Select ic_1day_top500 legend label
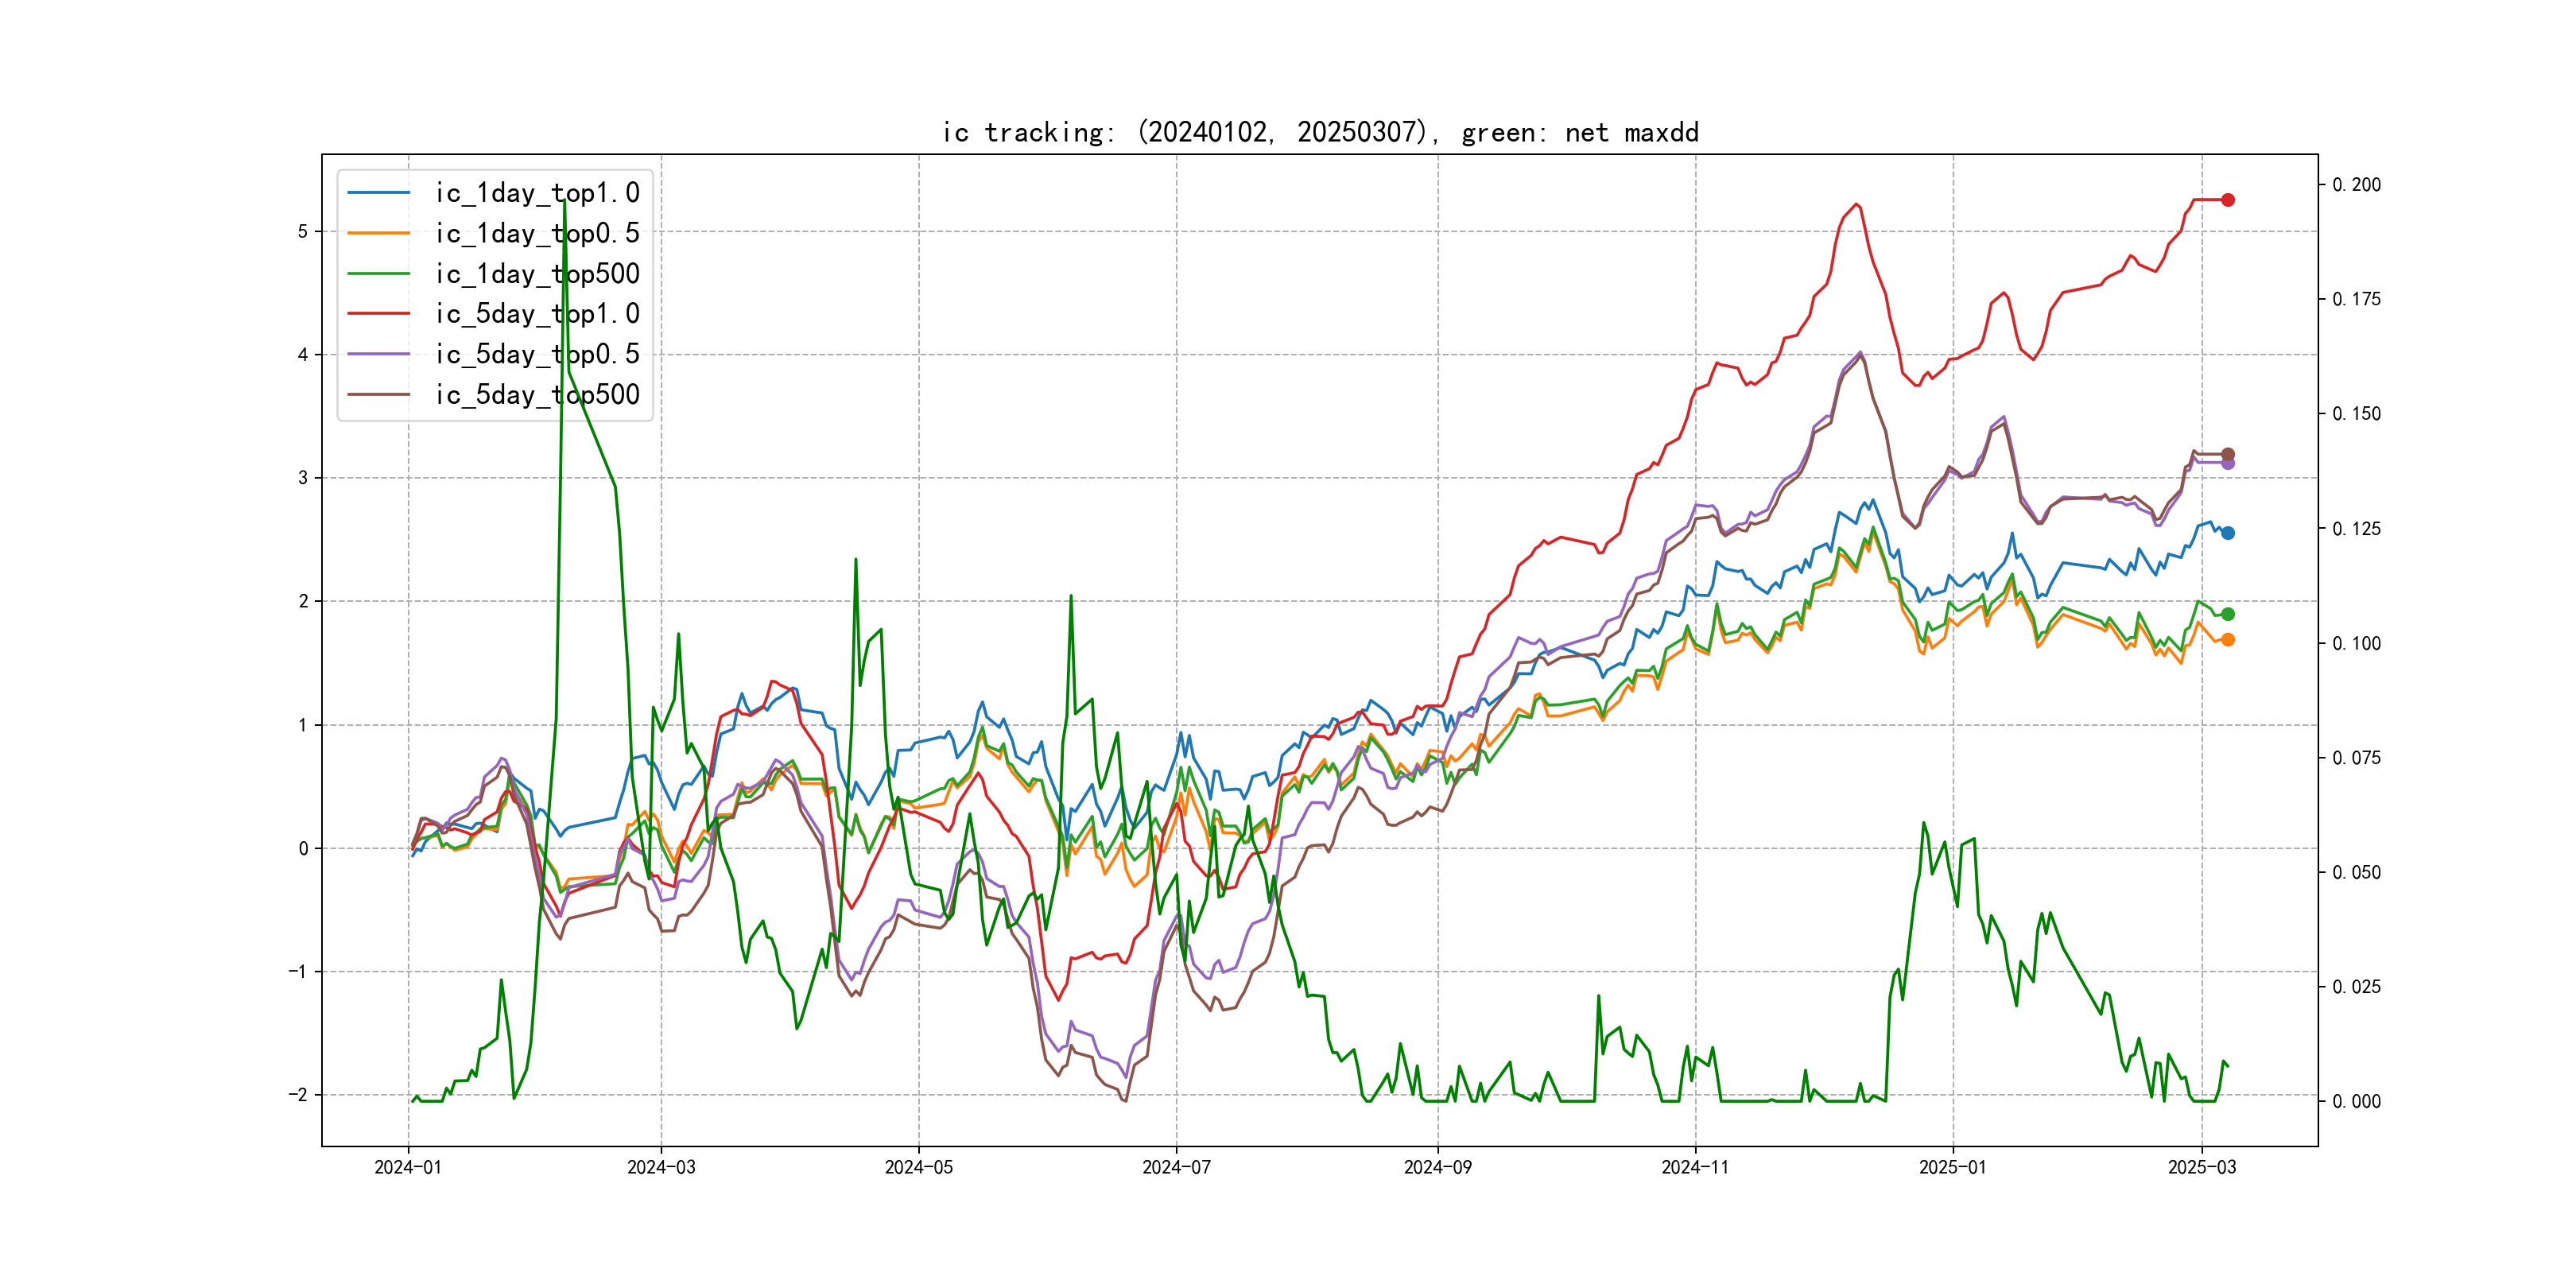This screenshot has height=1288, width=2576. click(537, 274)
